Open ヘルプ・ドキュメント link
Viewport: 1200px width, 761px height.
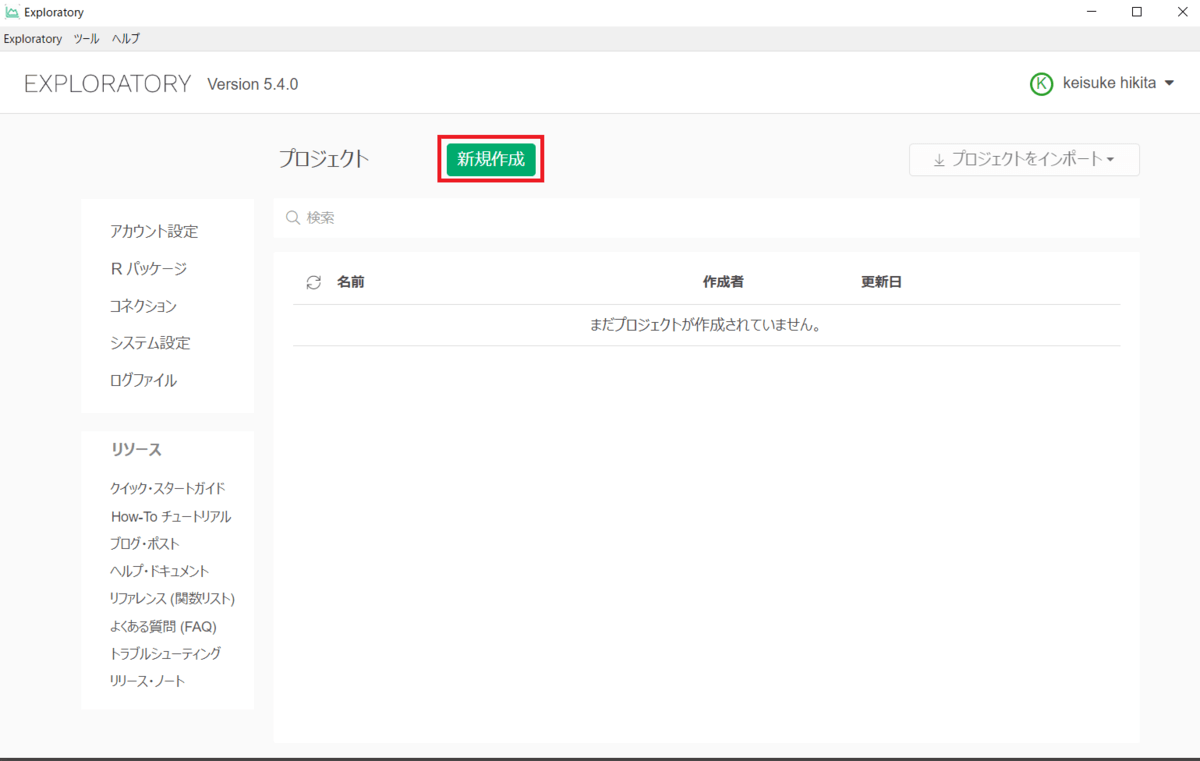coord(160,571)
